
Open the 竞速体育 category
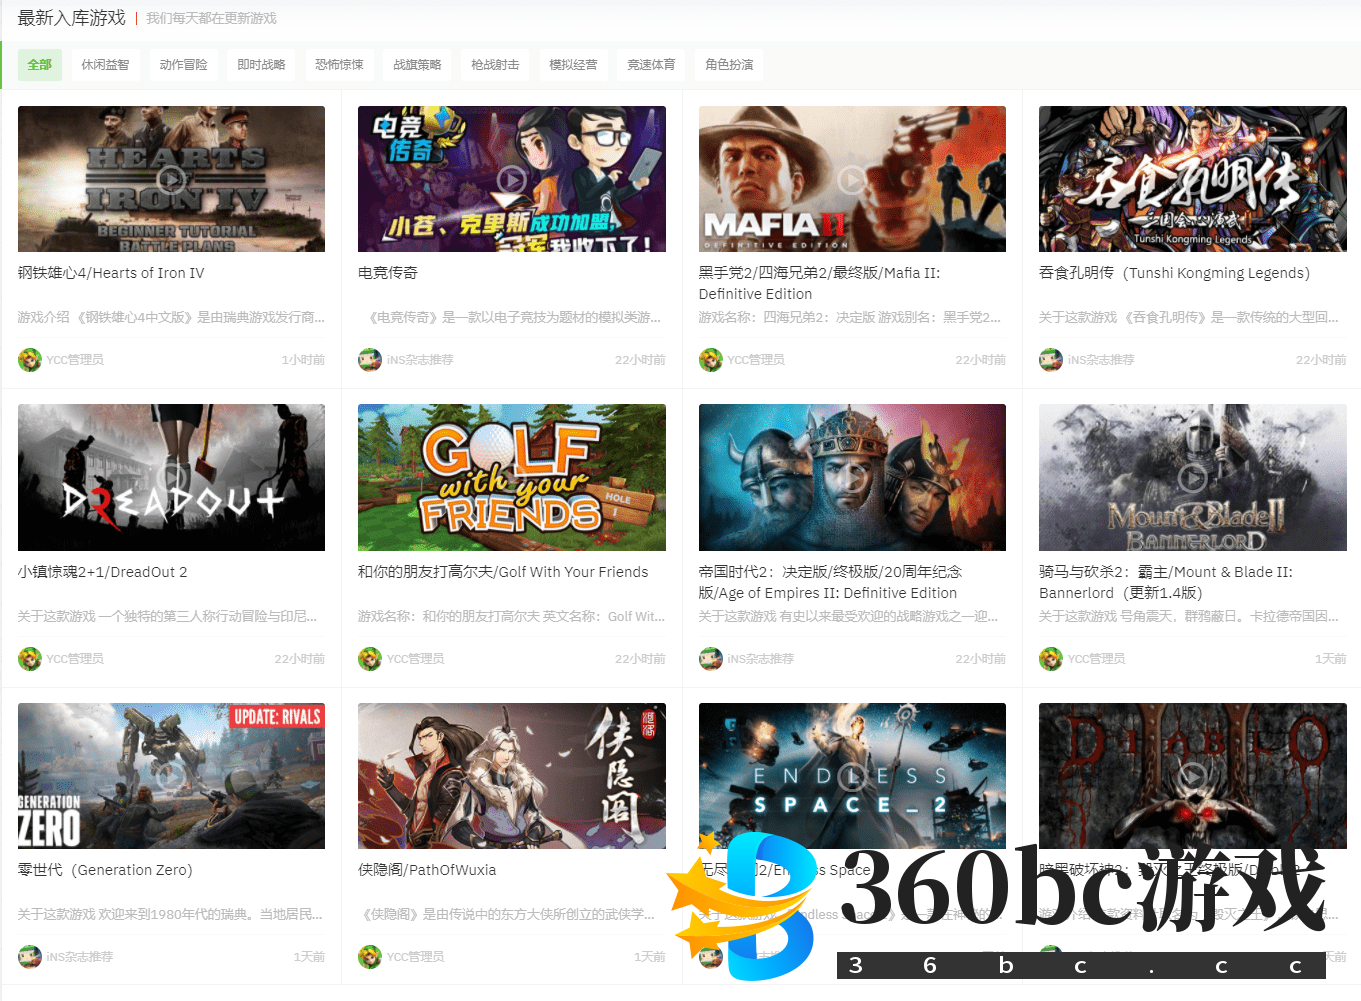click(x=651, y=65)
